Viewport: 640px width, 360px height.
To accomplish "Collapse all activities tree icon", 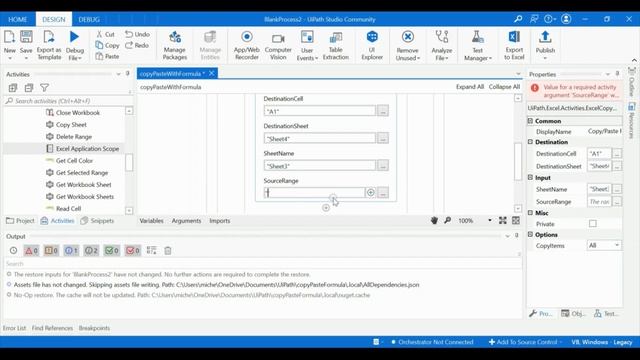I will click(x=29, y=87).
